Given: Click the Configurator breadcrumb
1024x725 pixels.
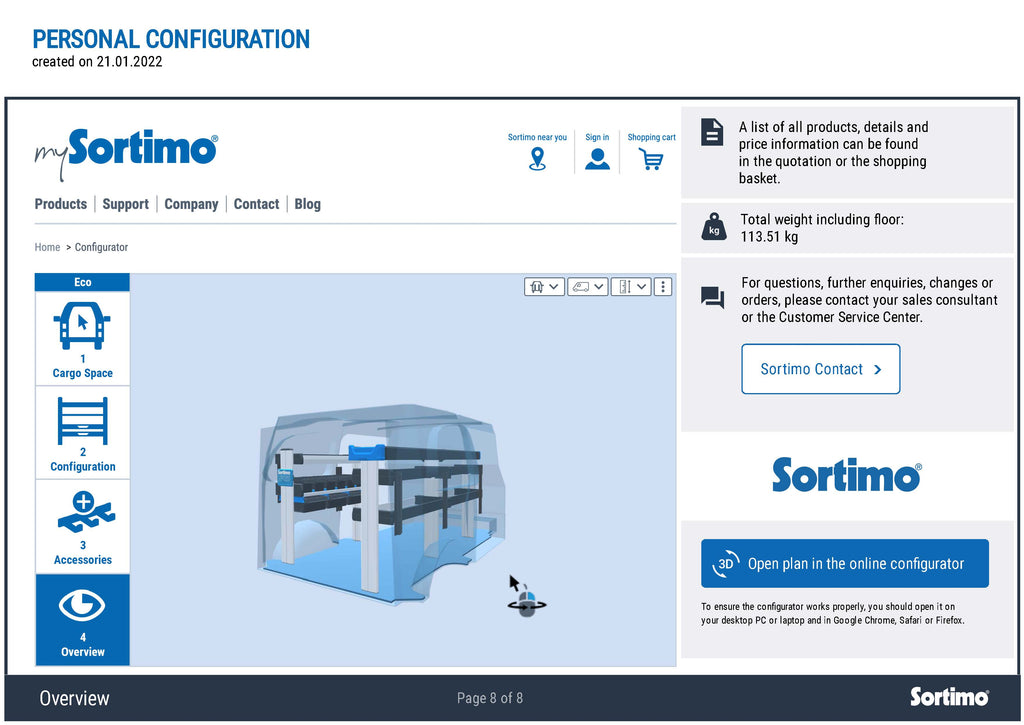Looking at the screenshot, I should pyautogui.click(x=101, y=247).
